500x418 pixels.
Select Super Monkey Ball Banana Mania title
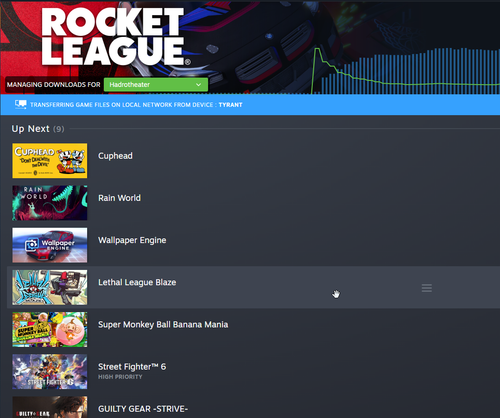(x=163, y=325)
